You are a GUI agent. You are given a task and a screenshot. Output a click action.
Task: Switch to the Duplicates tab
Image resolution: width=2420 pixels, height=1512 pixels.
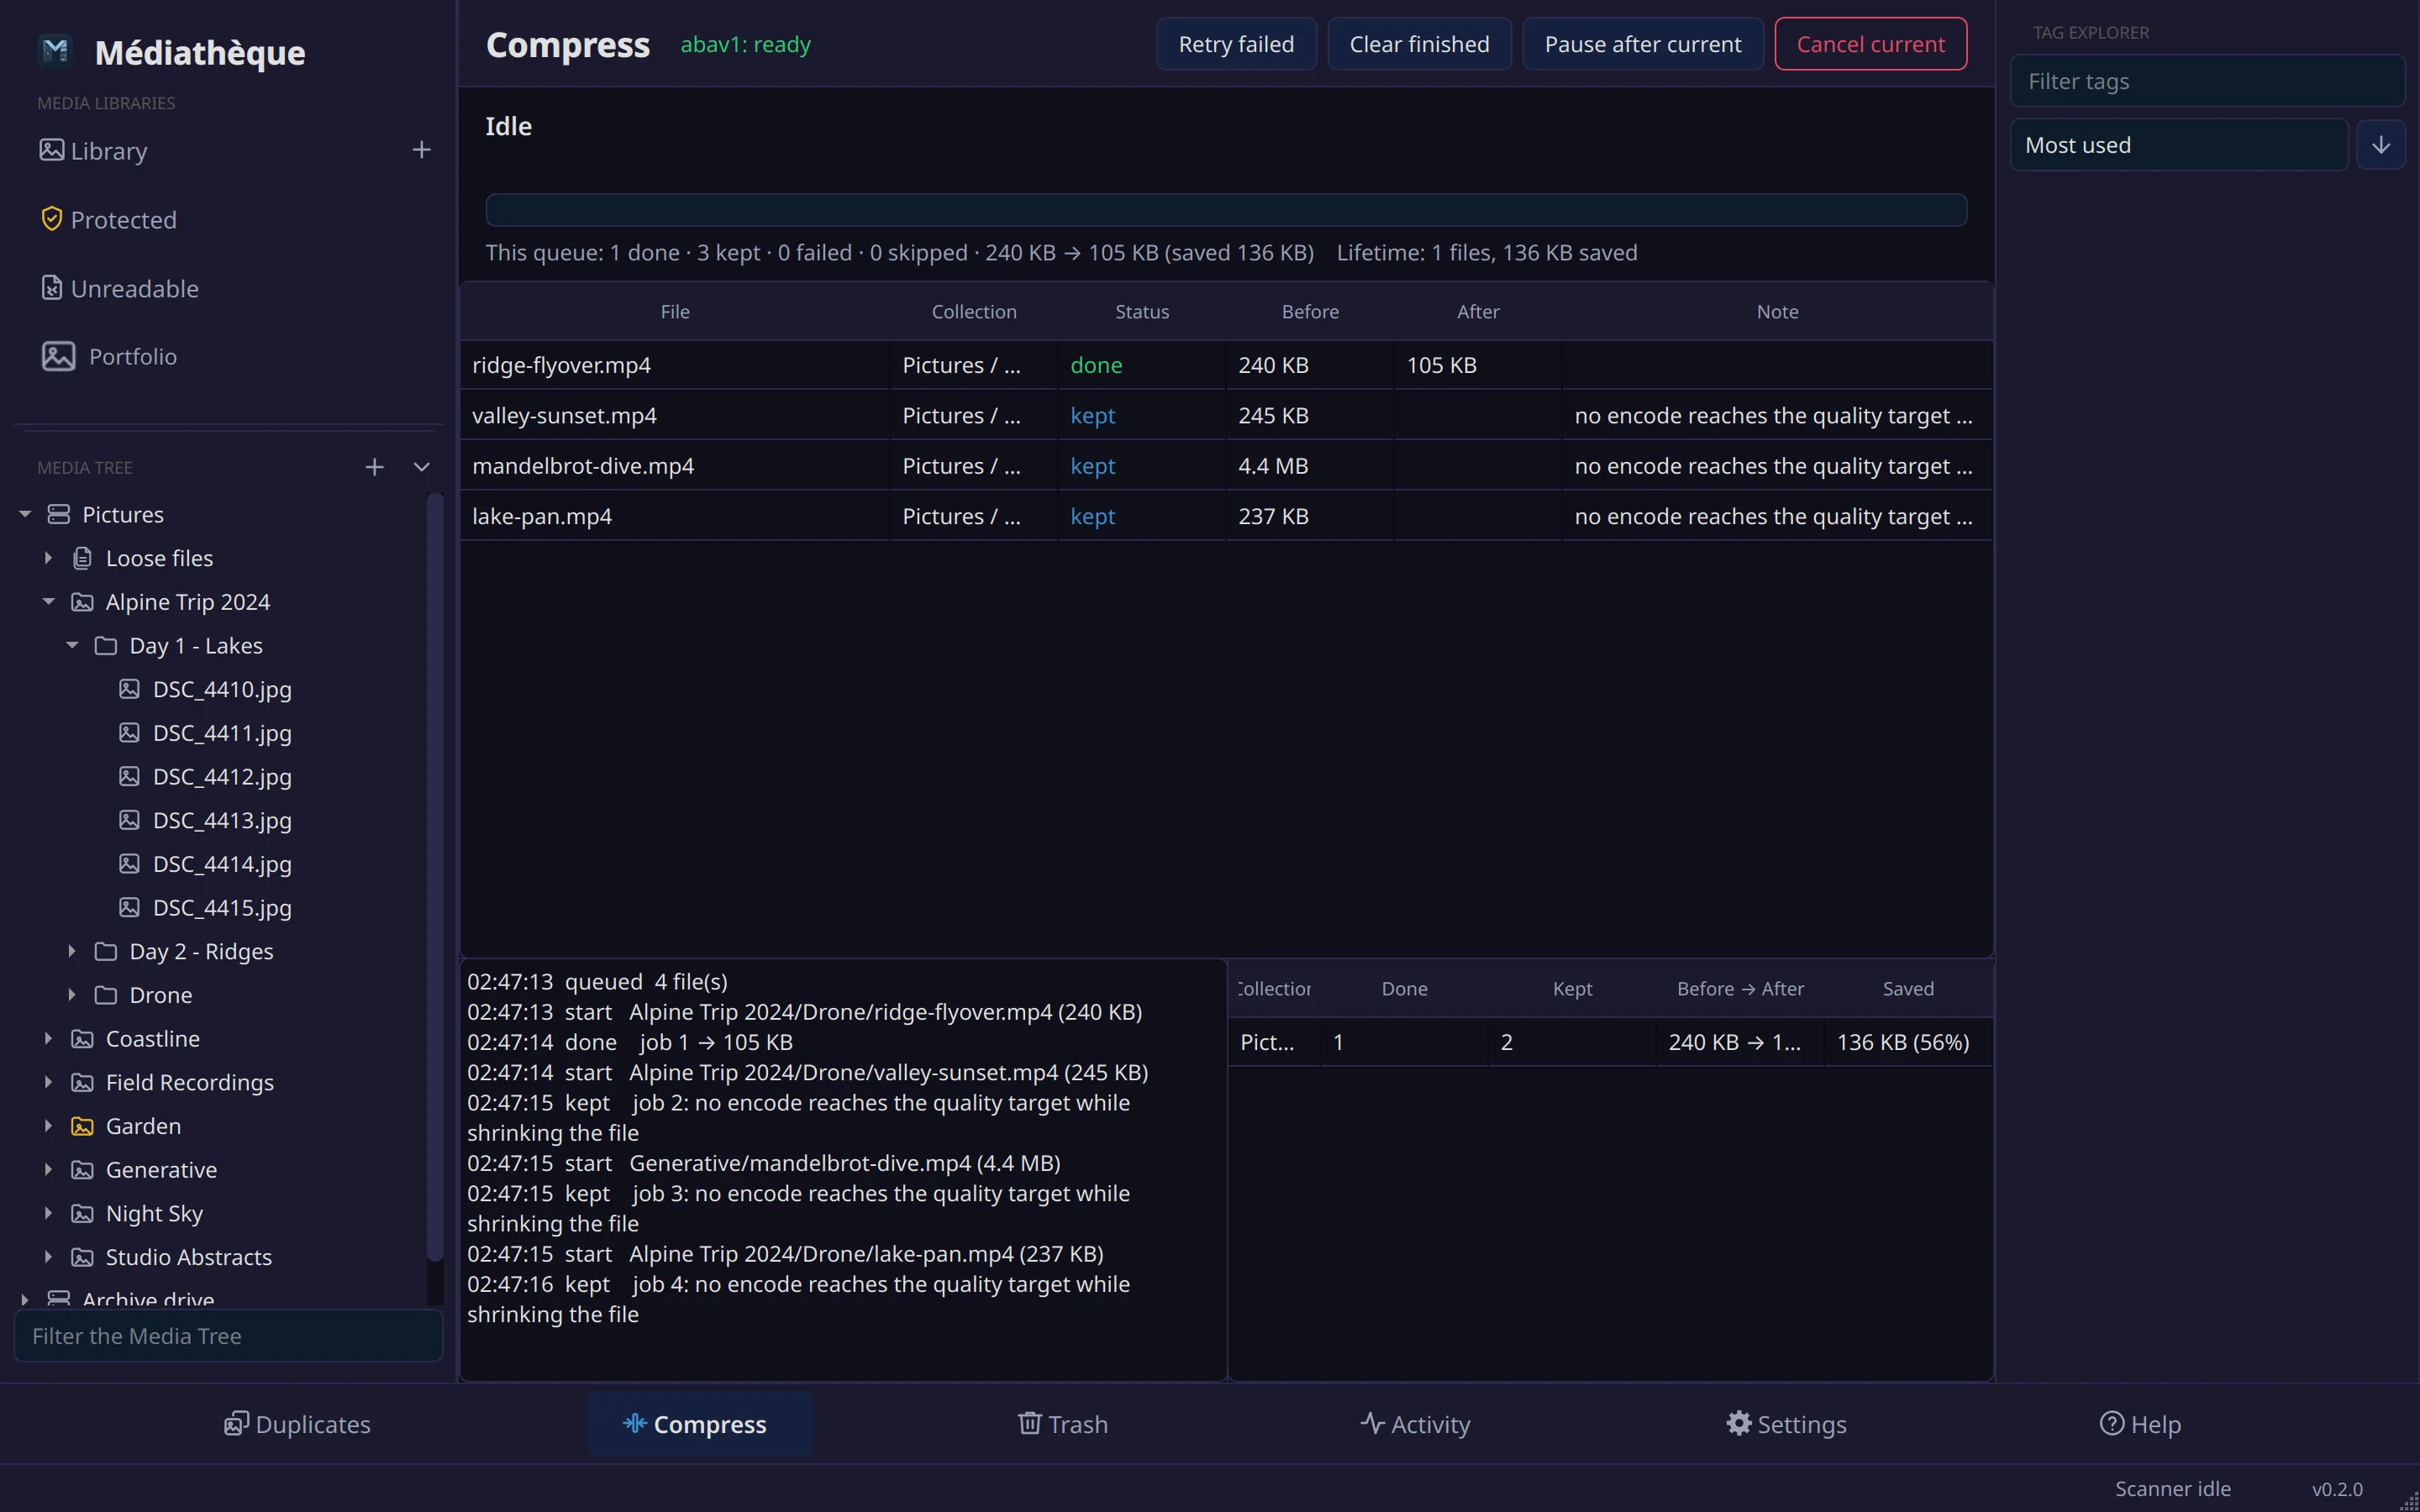(297, 1424)
